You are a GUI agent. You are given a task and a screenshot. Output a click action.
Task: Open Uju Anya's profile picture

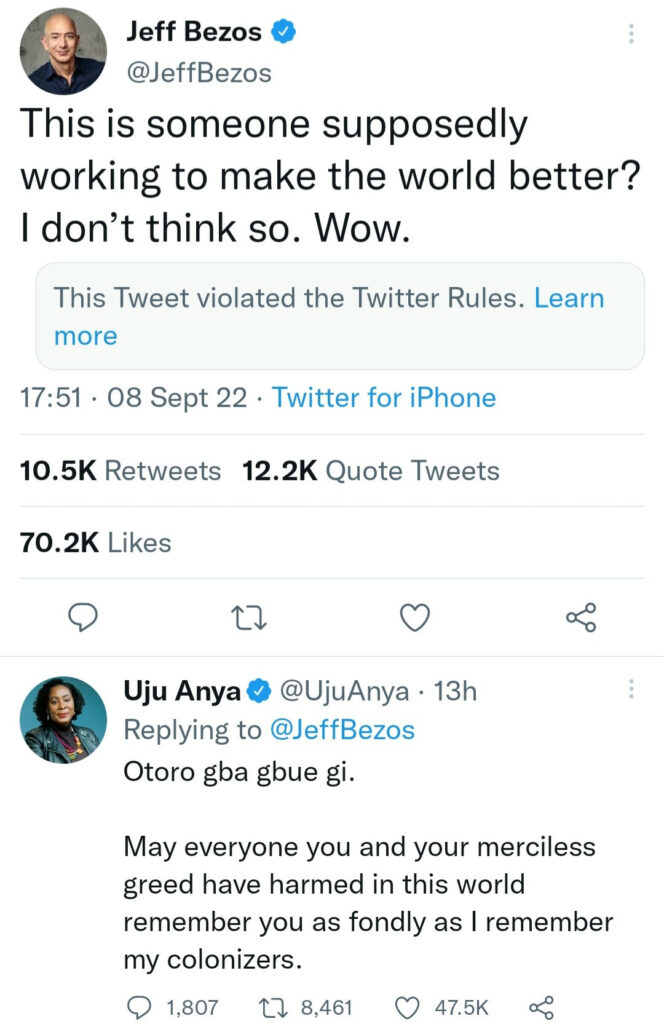coord(63,719)
